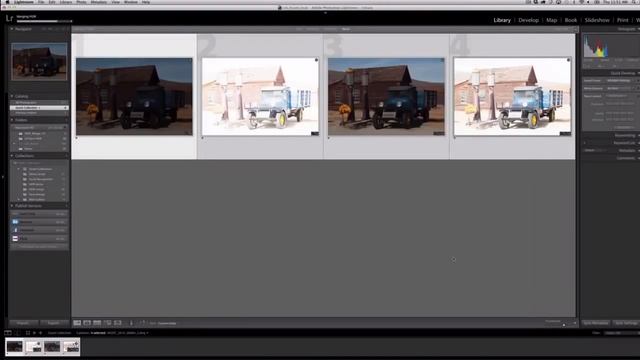Collapse the Folders panel
640x360 pixels.
coord(12,120)
